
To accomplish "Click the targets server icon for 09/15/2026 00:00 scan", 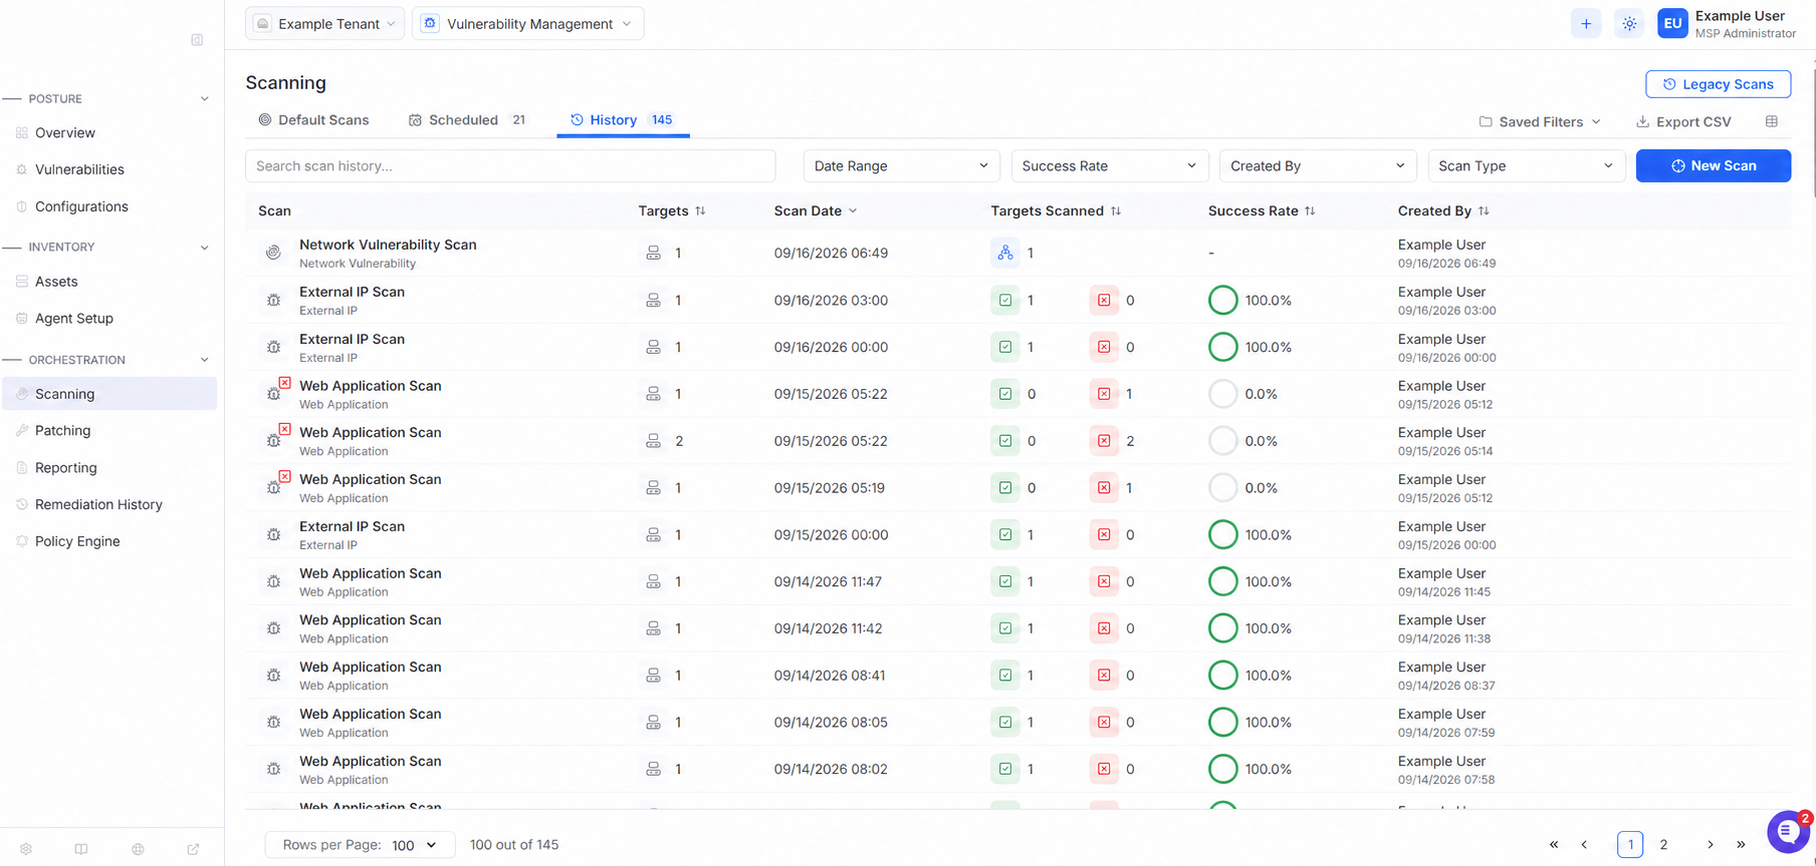I will point(653,535).
